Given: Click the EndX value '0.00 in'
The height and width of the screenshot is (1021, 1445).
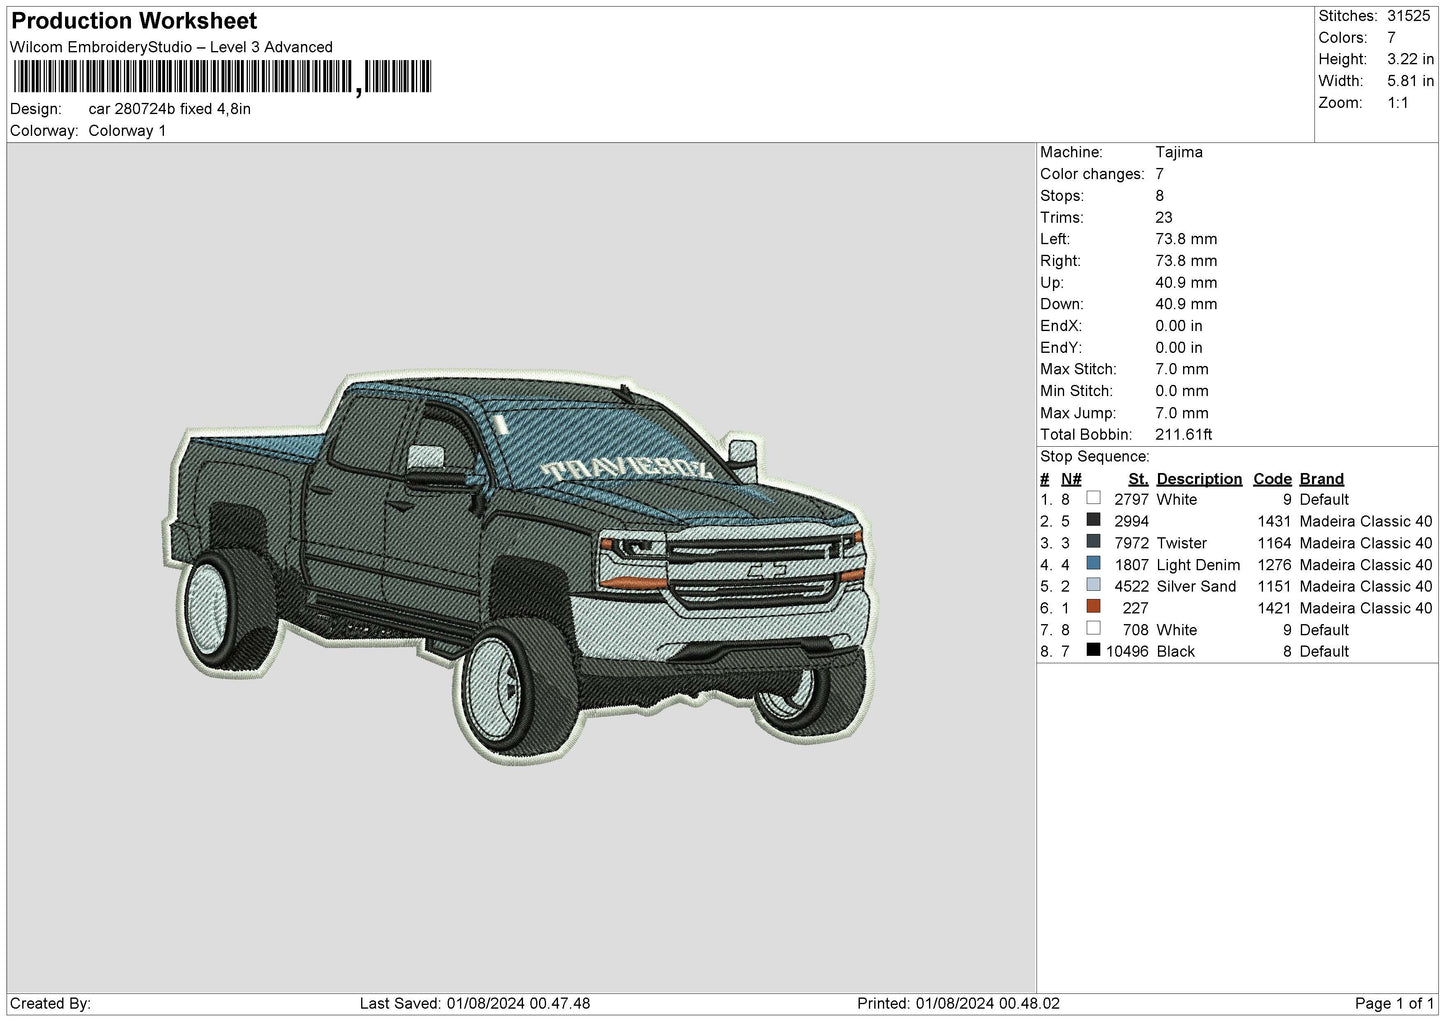Looking at the screenshot, I should (x=1179, y=326).
